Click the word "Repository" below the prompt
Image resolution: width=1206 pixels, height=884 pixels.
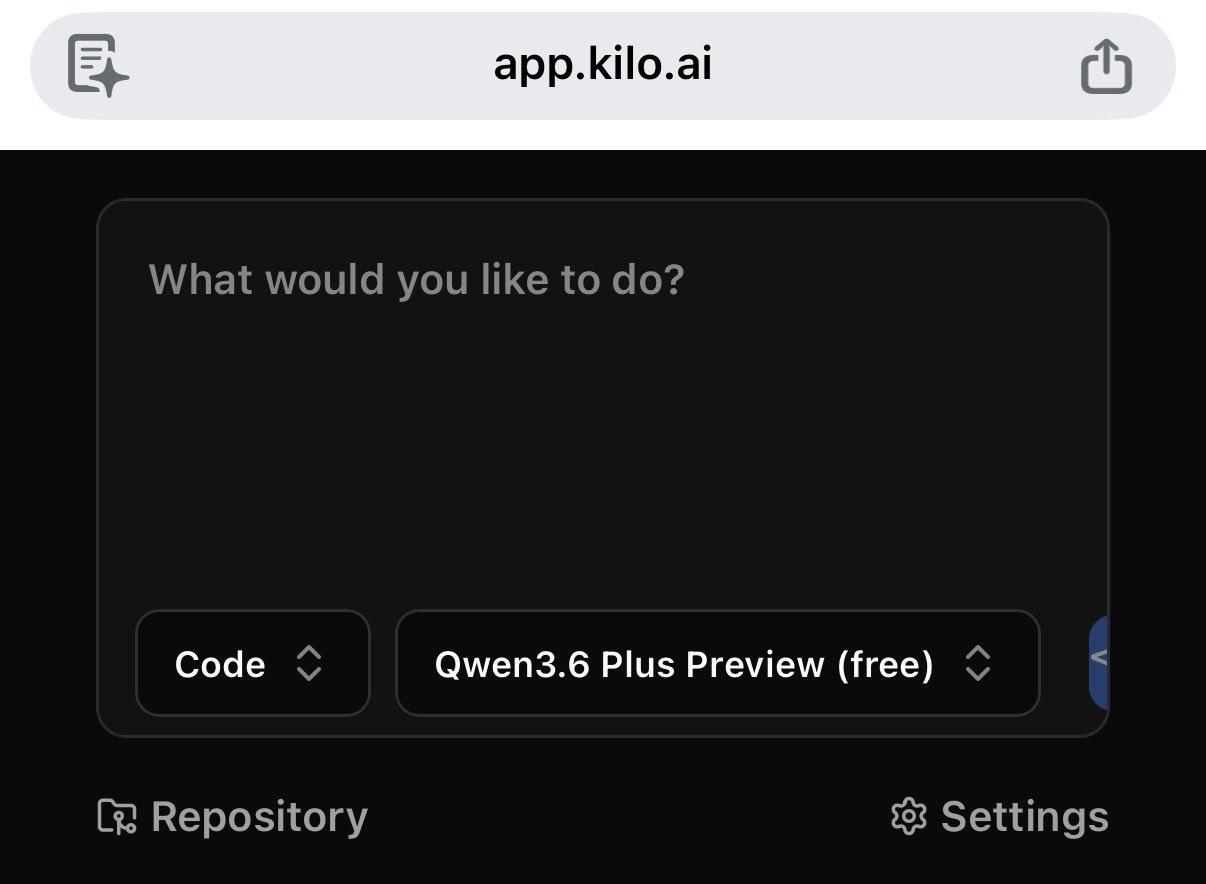pyautogui.click(x=259, y=817)
